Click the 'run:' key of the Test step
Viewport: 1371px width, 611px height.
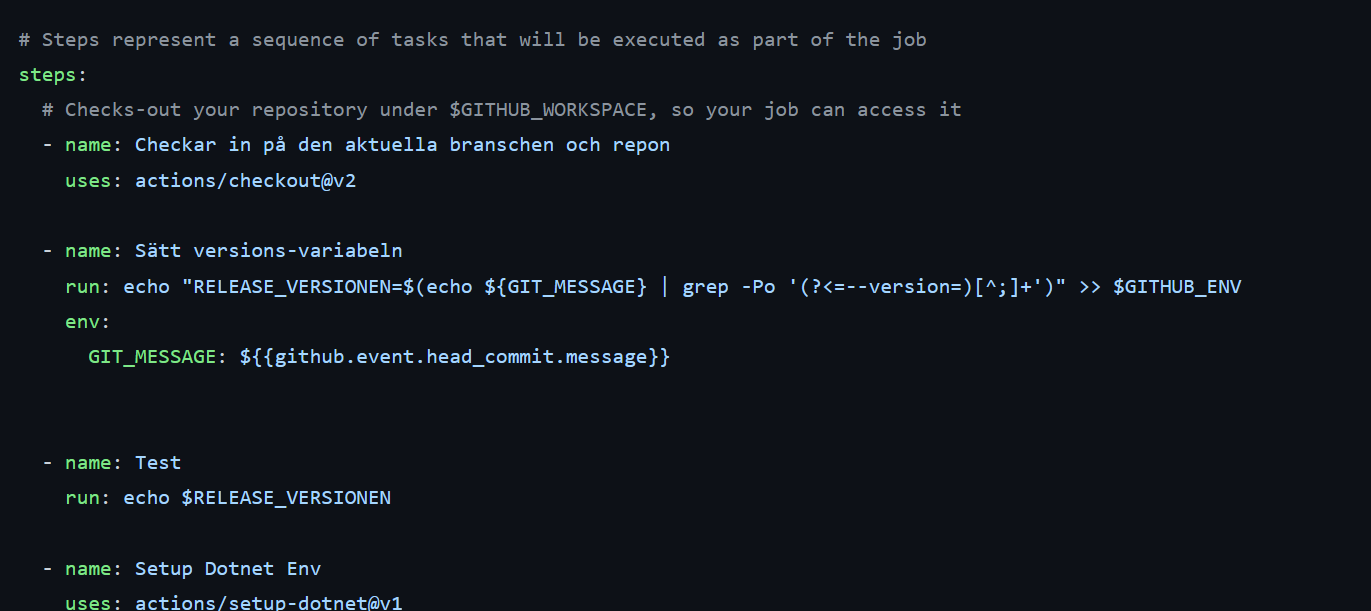(x=88, y=498)
